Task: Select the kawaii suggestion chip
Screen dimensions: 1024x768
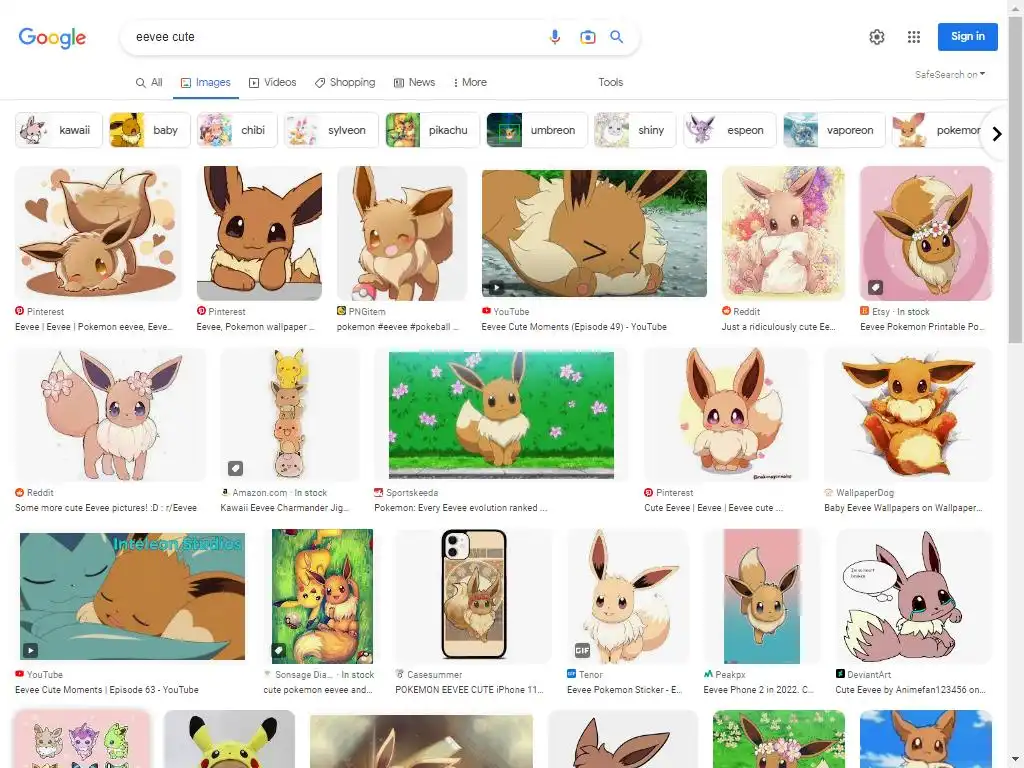Action: pos(59,130)
